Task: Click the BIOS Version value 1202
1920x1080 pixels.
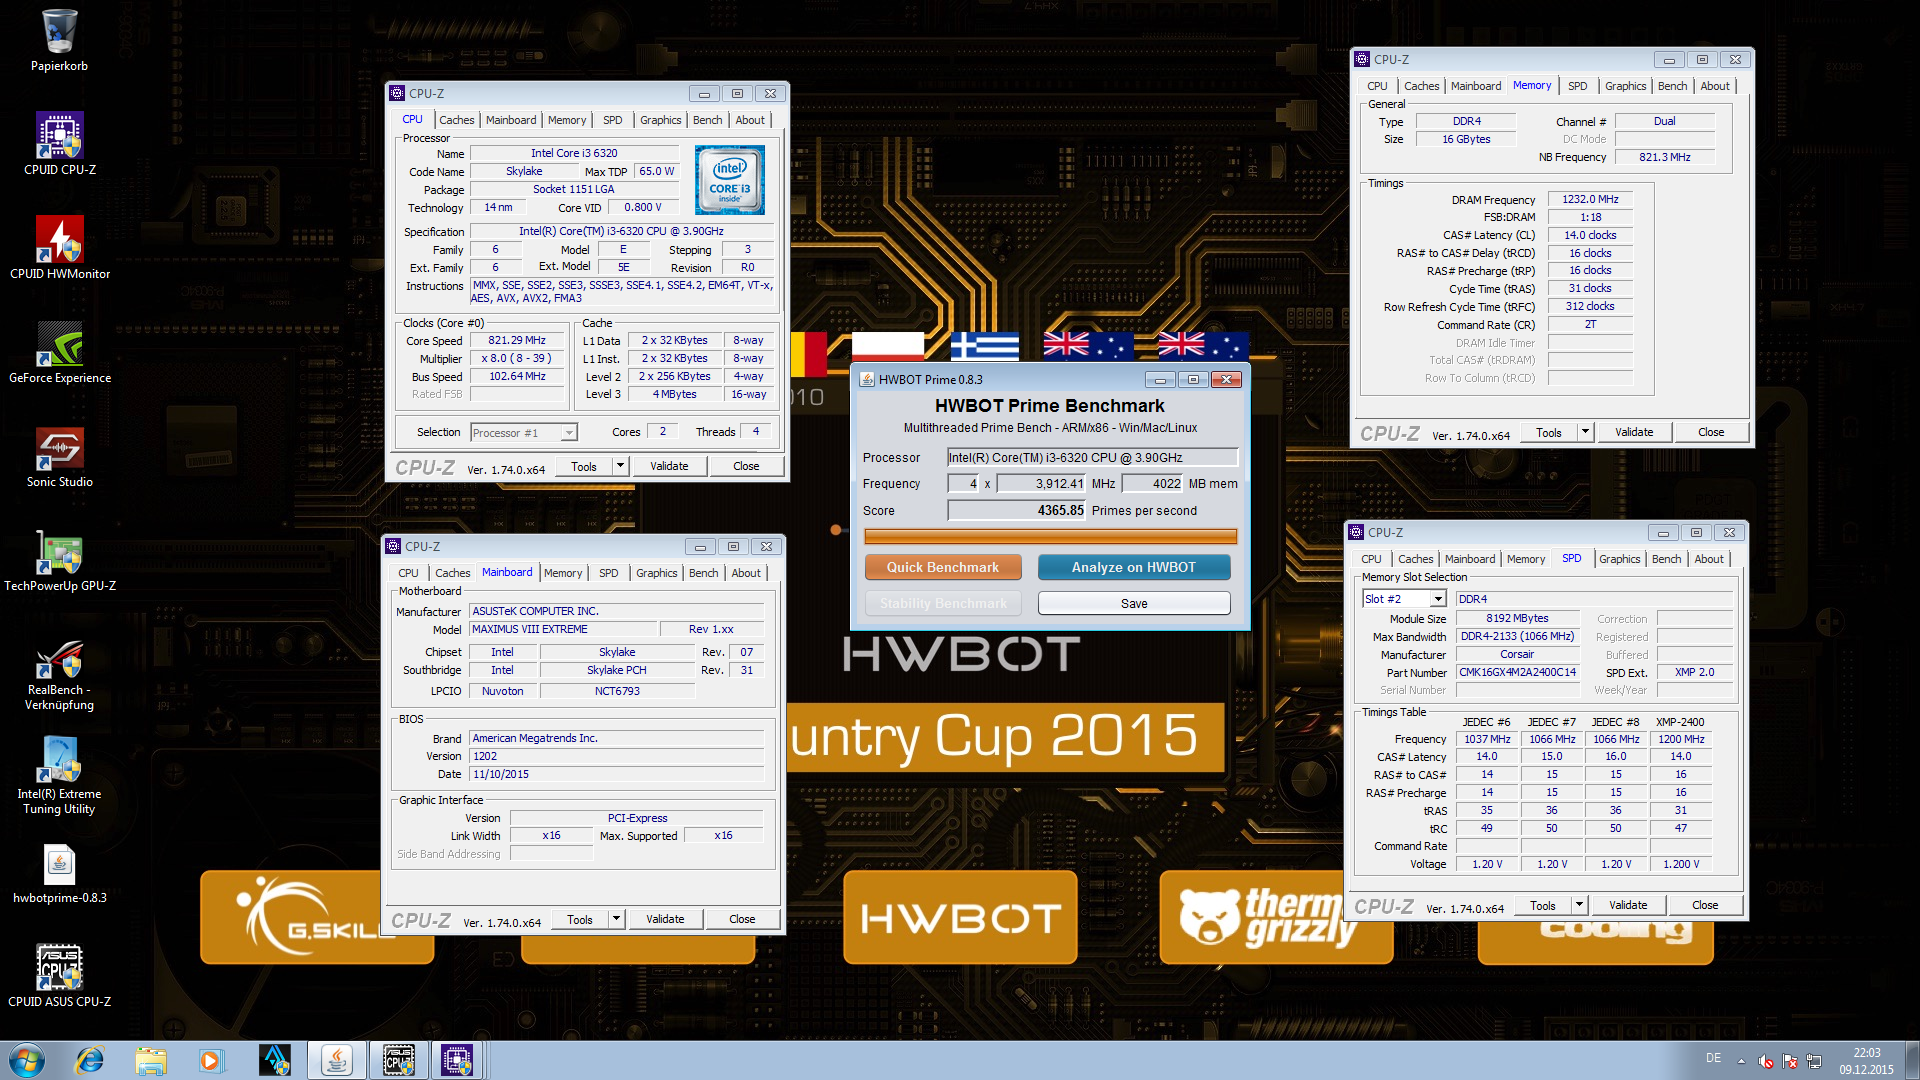Action: click(x=617, y=756)
